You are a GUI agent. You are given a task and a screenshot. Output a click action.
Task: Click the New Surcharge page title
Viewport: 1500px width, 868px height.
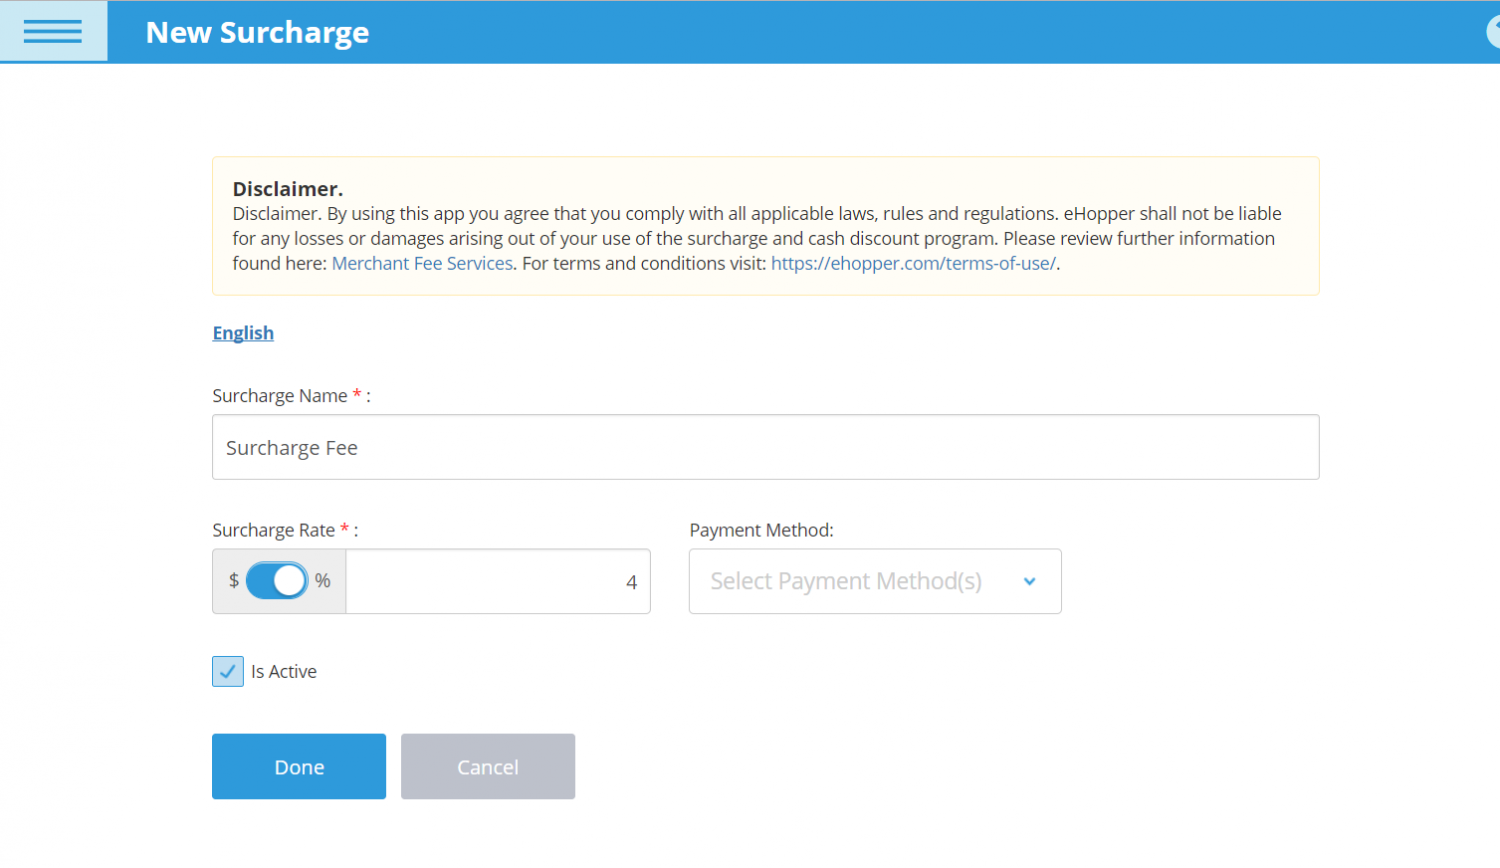click(257, 32)
